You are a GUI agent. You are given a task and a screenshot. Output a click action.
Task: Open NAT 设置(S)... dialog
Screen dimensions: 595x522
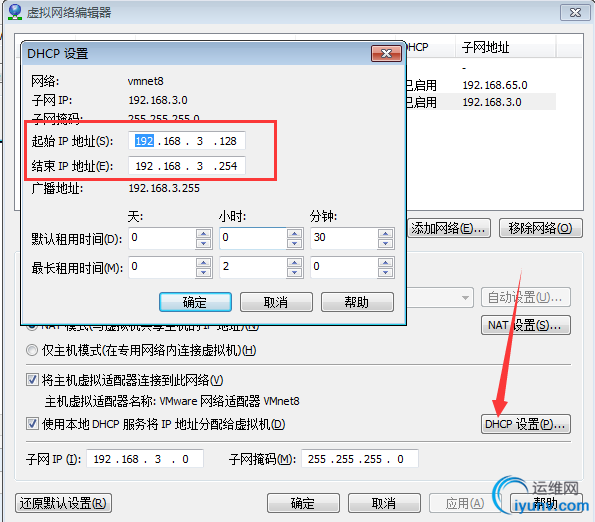click(526, 325)
